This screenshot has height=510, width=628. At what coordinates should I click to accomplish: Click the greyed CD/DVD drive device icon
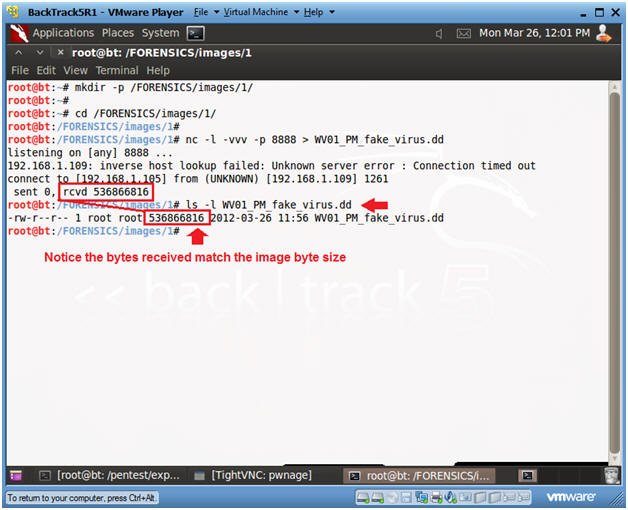pyautogui.click(x=392, y=498)
